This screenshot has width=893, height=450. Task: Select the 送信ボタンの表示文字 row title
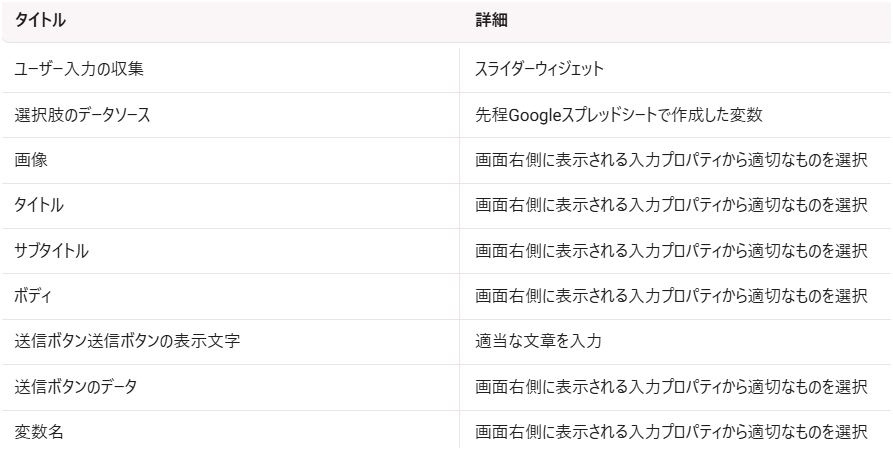pyautogui.click(x=127, y=341)
